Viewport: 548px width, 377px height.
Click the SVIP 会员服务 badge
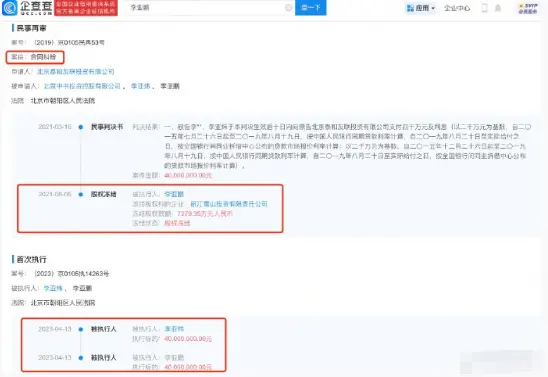(x=528, y=8)
